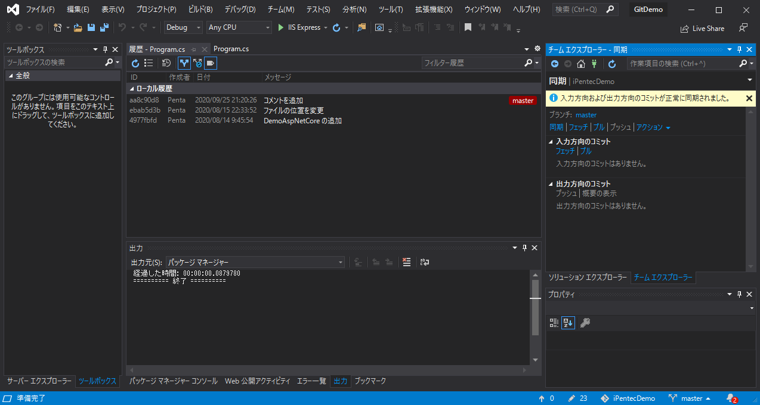This screenshot has width=760, height=405.
Task: Refresh the Program.cs history view
Action: (135, 63)
